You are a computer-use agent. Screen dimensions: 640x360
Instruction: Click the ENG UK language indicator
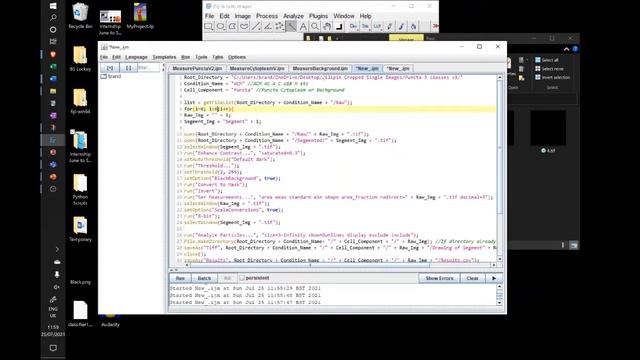pyautogui.click(x=53, y=312)
